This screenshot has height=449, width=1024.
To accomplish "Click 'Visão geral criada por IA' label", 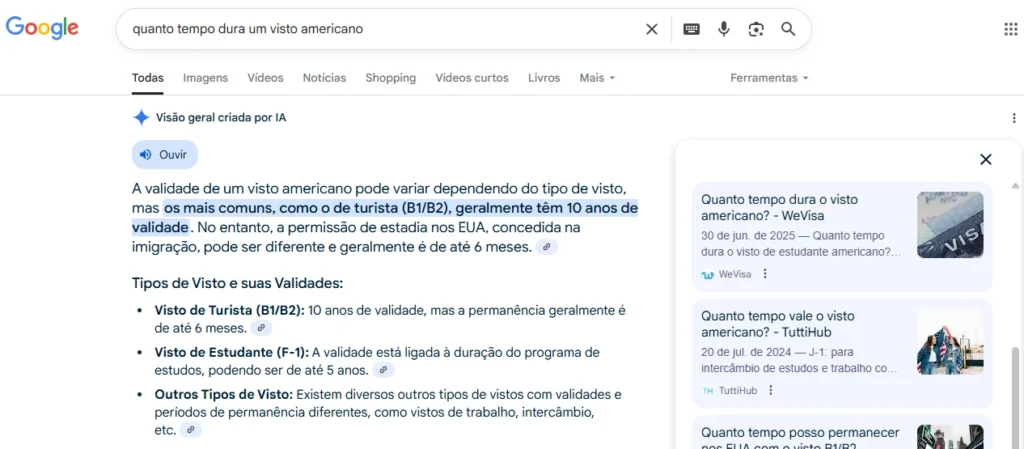I will pyautogui.click(x=221, y=118).
